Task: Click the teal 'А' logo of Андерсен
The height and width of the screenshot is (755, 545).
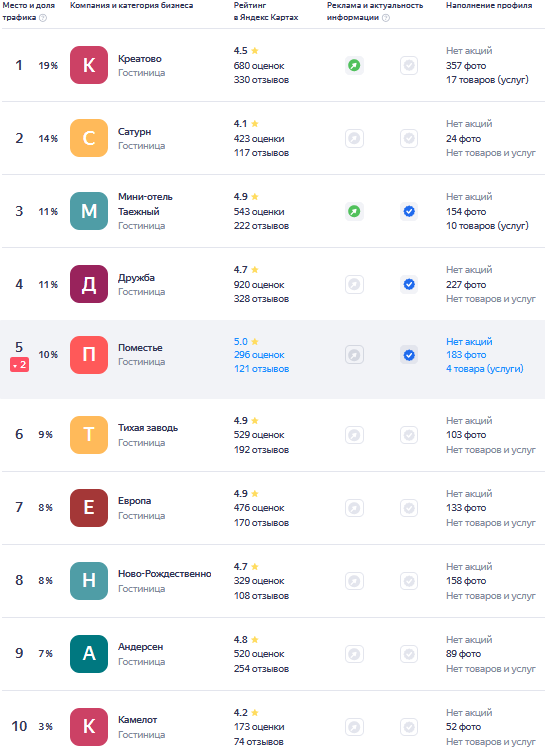Action: pyautogui.click(x=89, y=653)
